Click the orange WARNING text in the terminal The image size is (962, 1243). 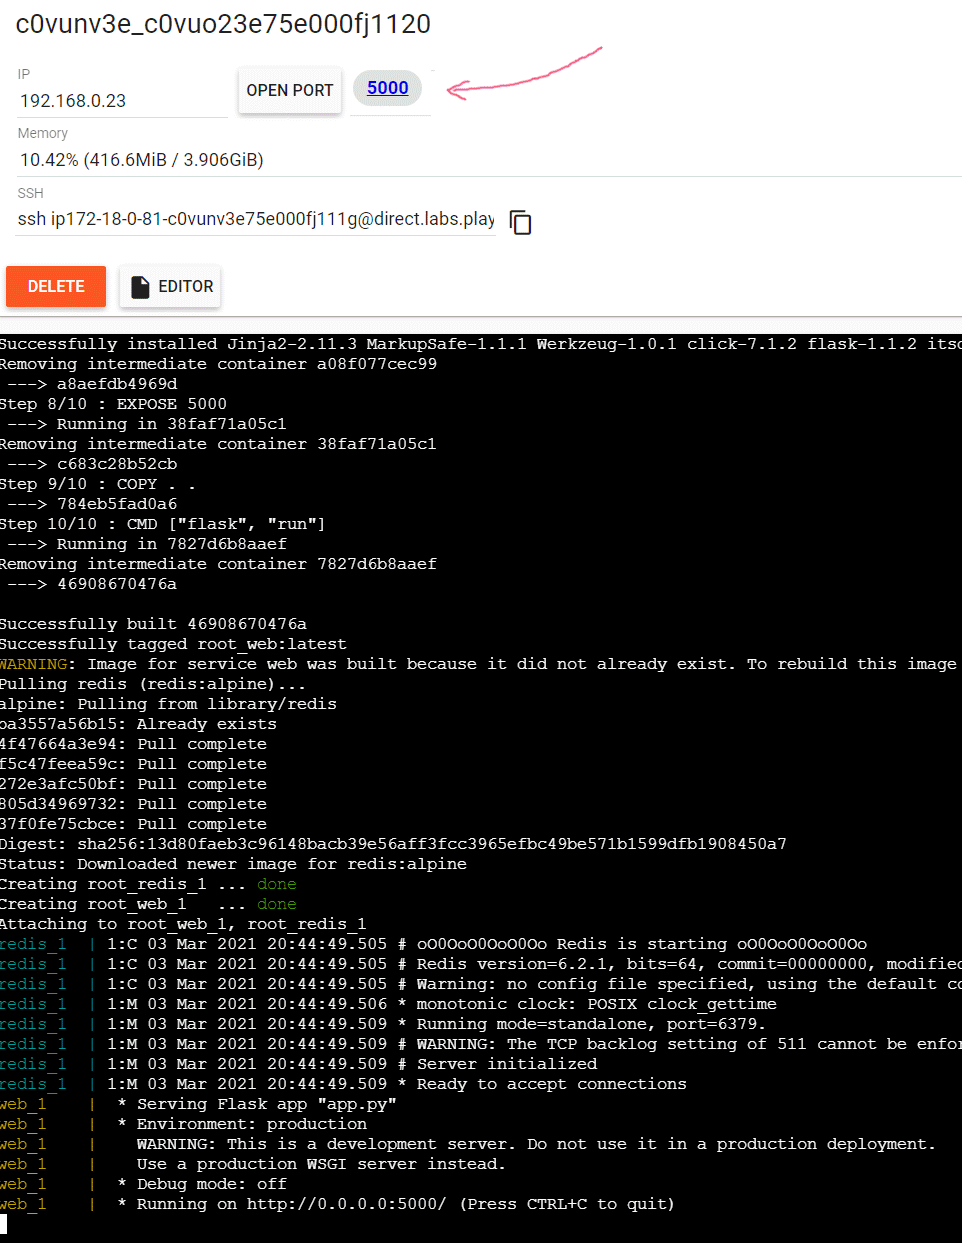(x=34, y=664)
